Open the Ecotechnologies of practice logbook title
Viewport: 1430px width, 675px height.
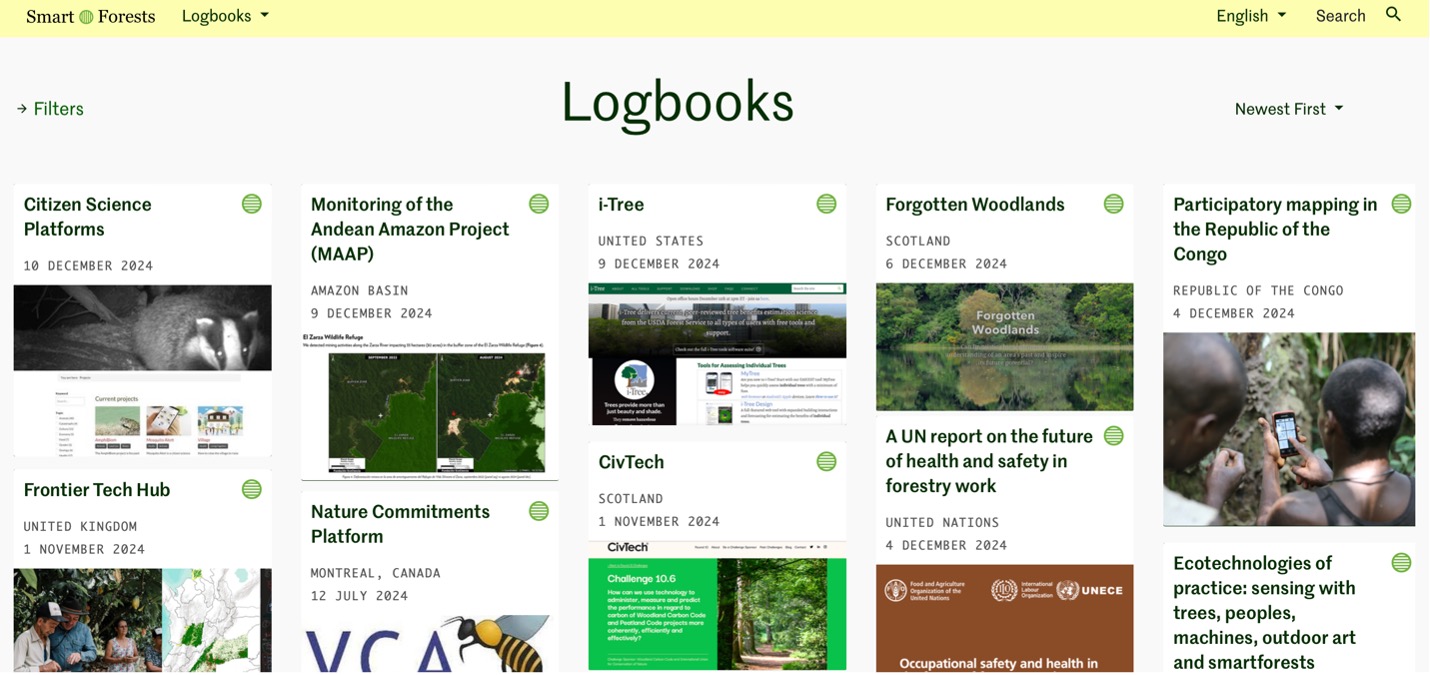pyautogui.click(x=1264, y=612)
